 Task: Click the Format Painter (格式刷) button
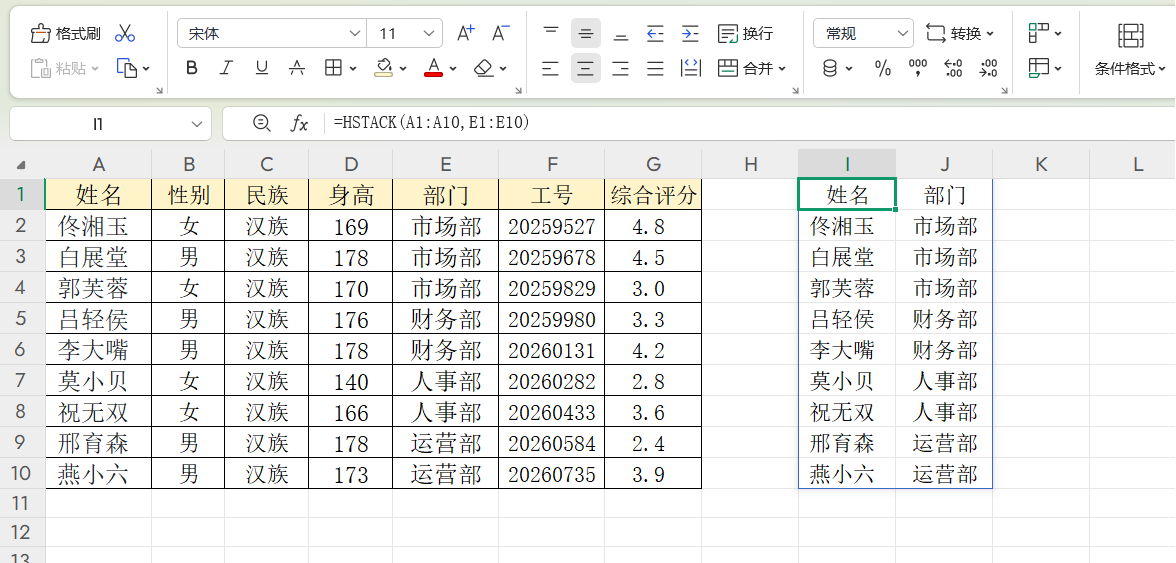coord(66,34)
